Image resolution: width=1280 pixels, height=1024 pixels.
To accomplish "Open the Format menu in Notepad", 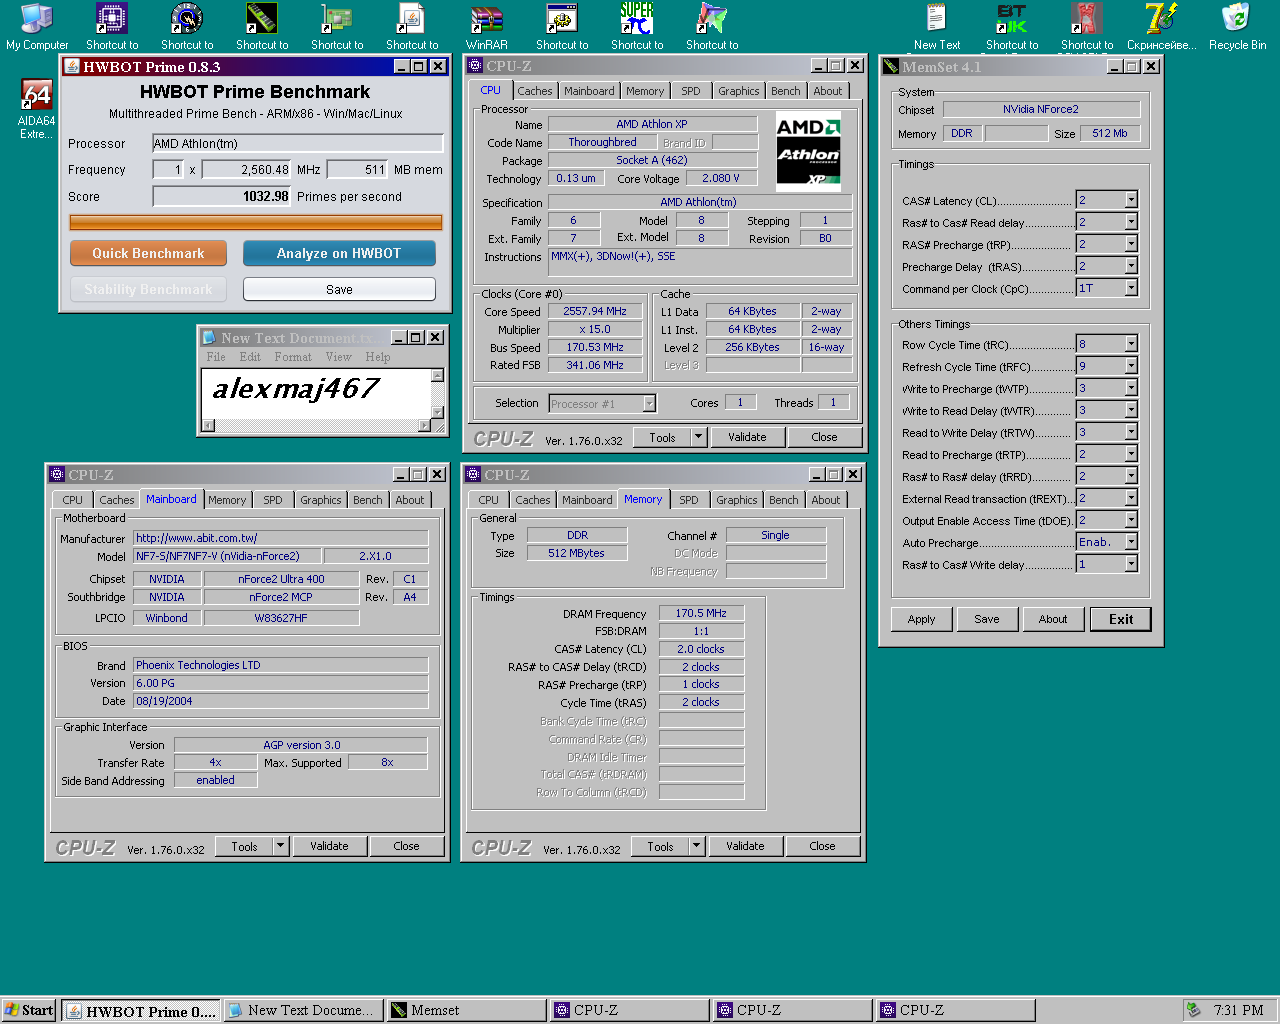I will 293,357.
